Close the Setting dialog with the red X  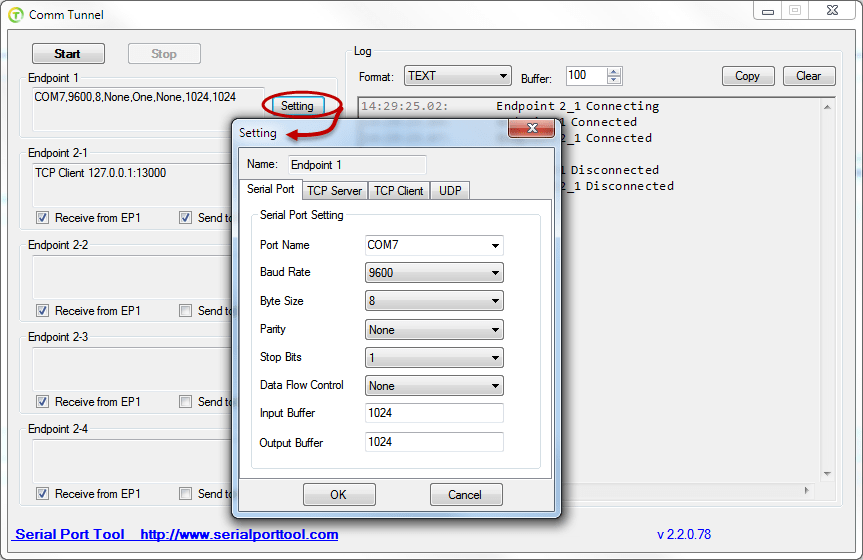[531, 128]
